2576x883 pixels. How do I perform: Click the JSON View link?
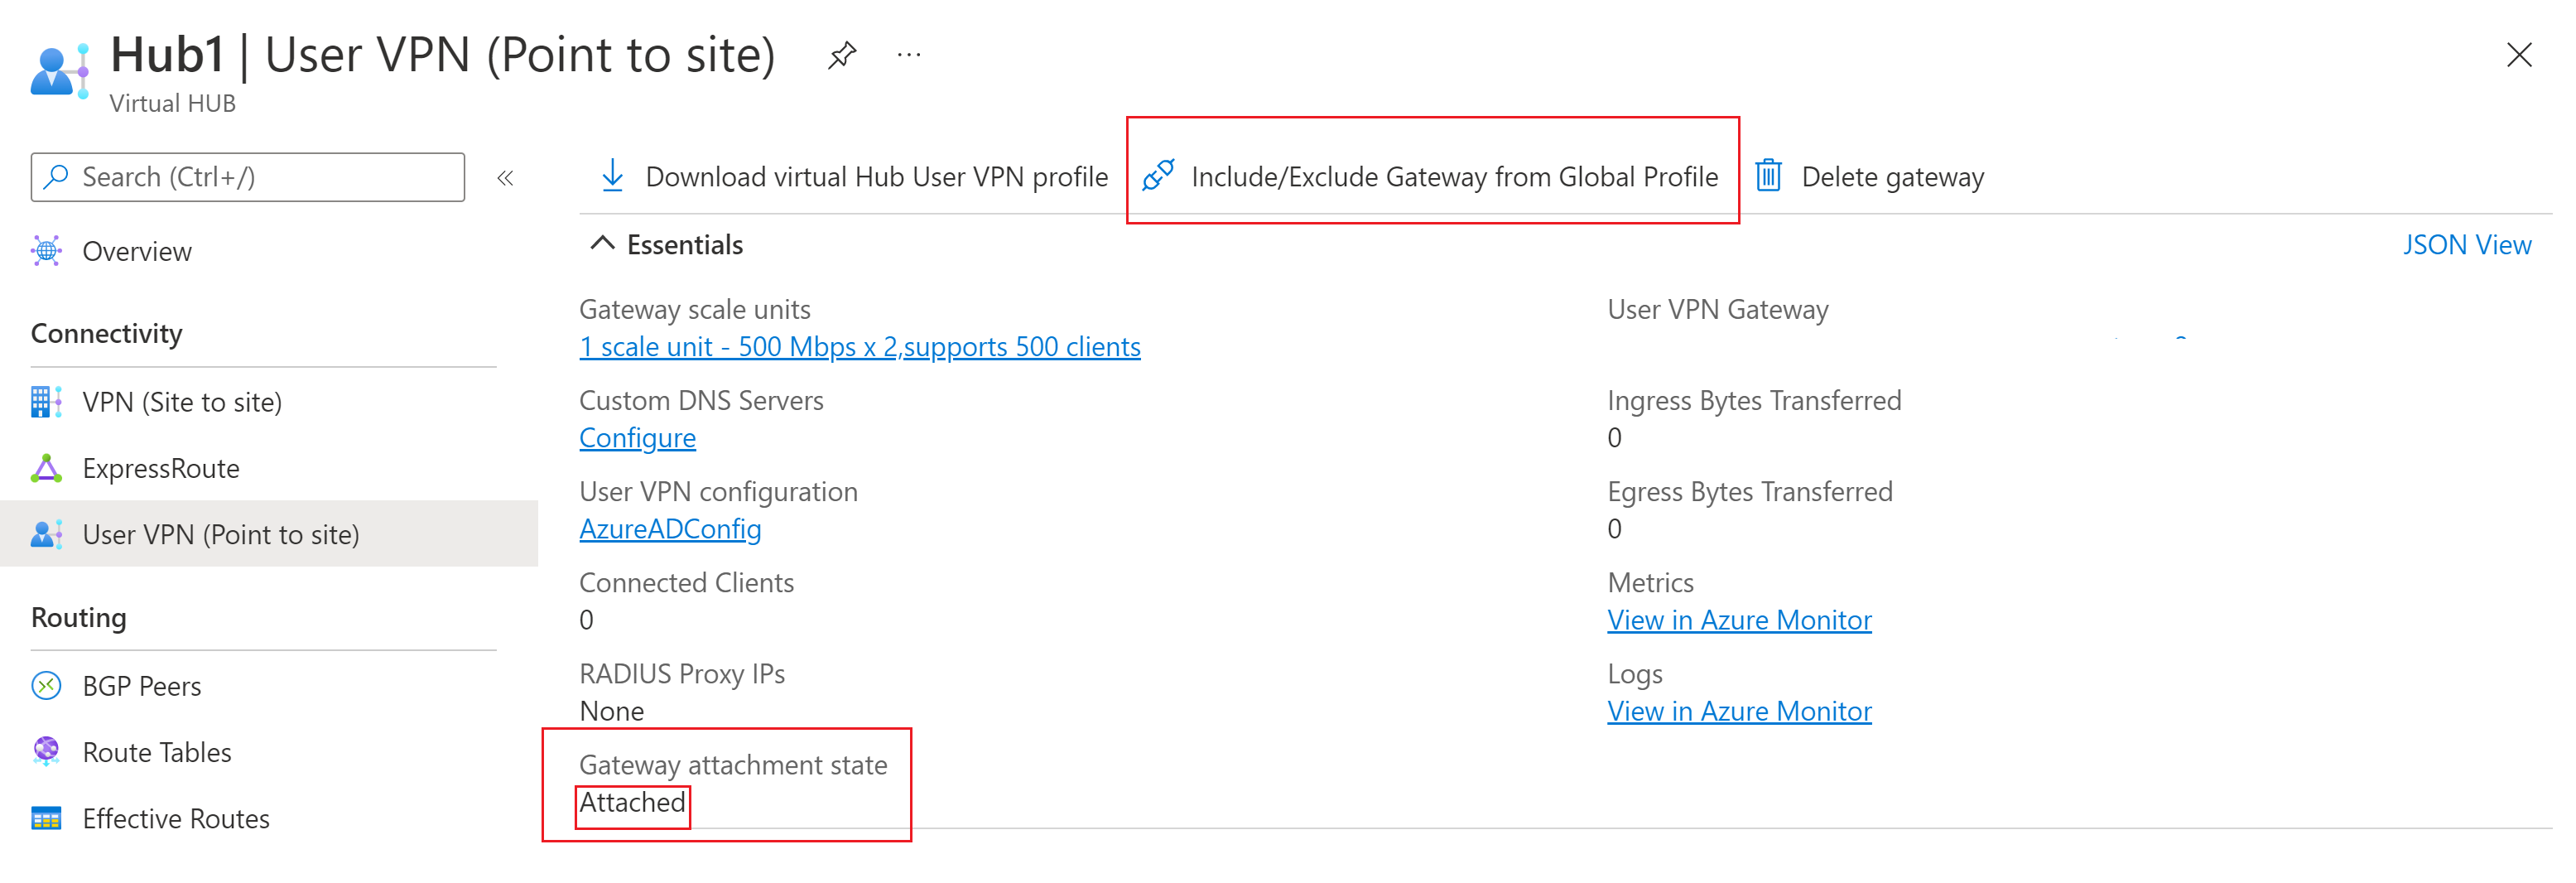click(2466, 245)
